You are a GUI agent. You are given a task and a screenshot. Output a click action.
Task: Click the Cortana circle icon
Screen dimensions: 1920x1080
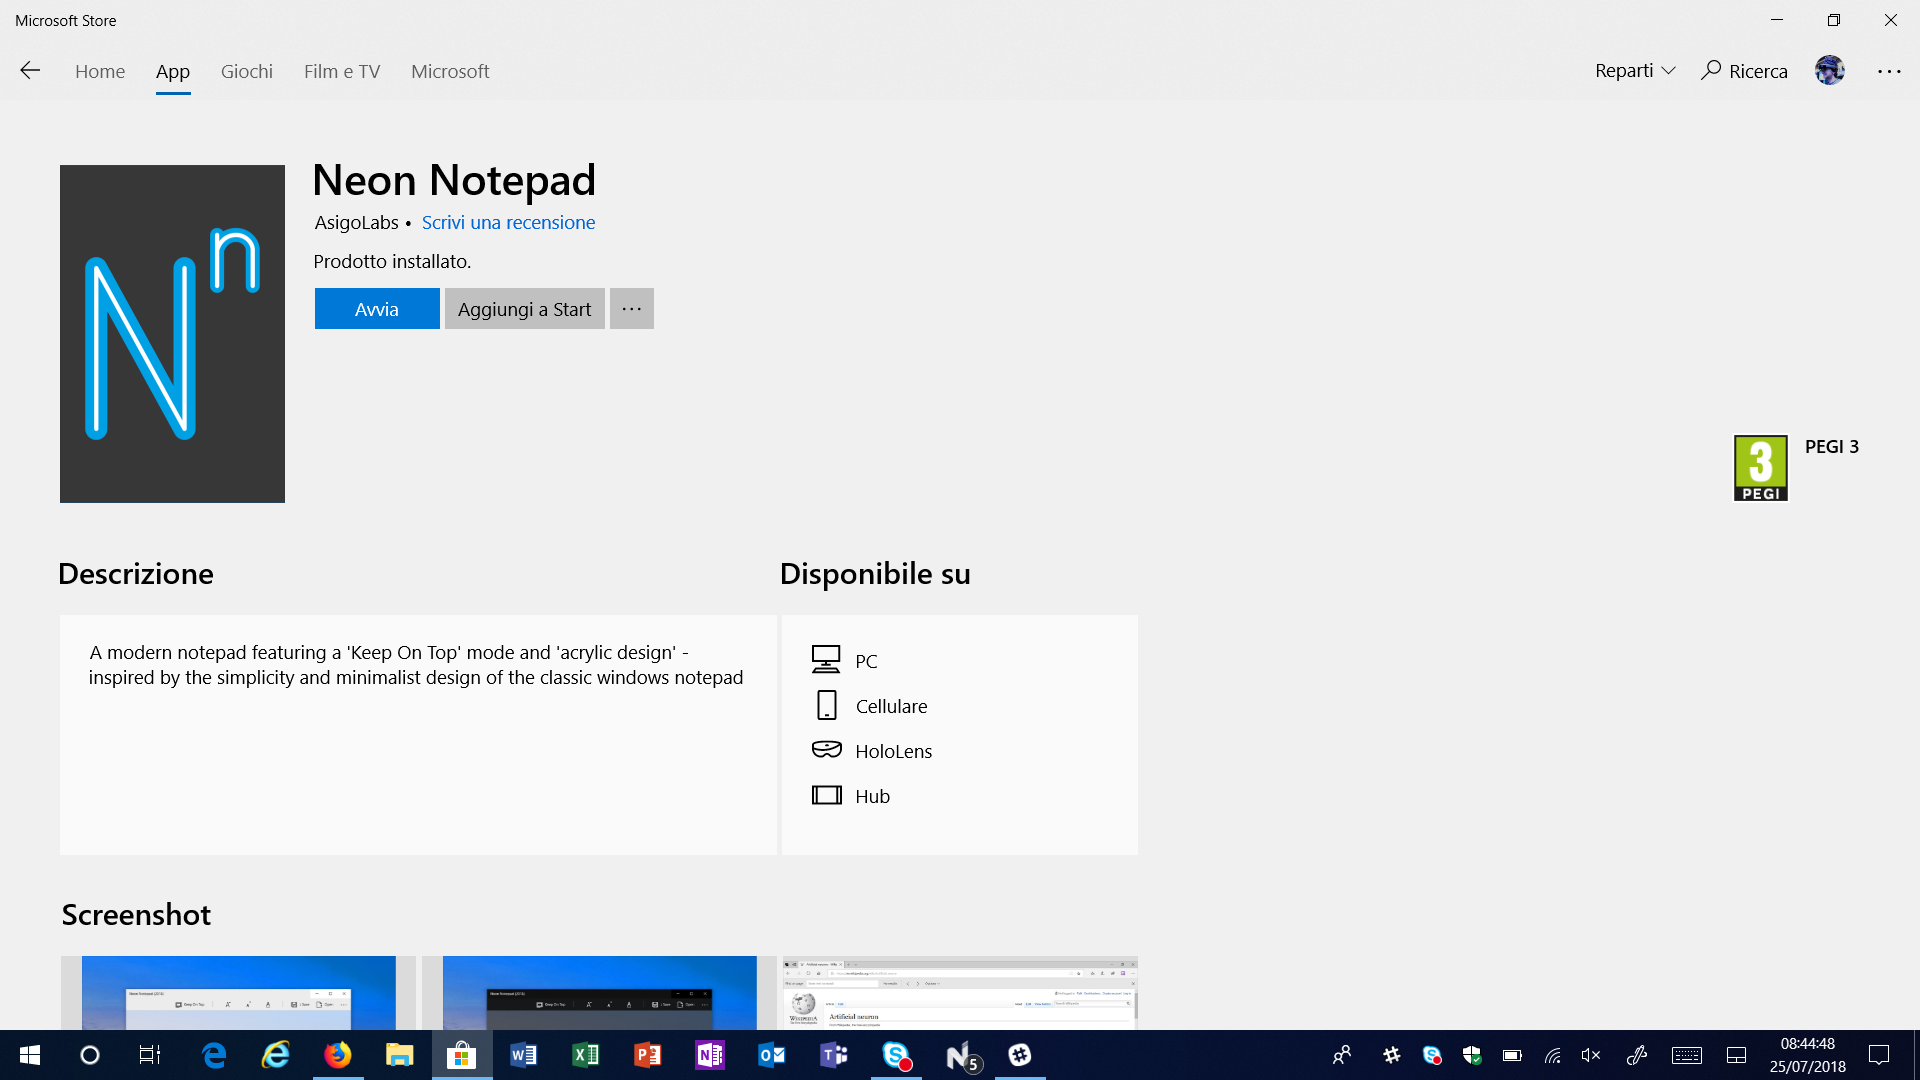point(90,1055)
